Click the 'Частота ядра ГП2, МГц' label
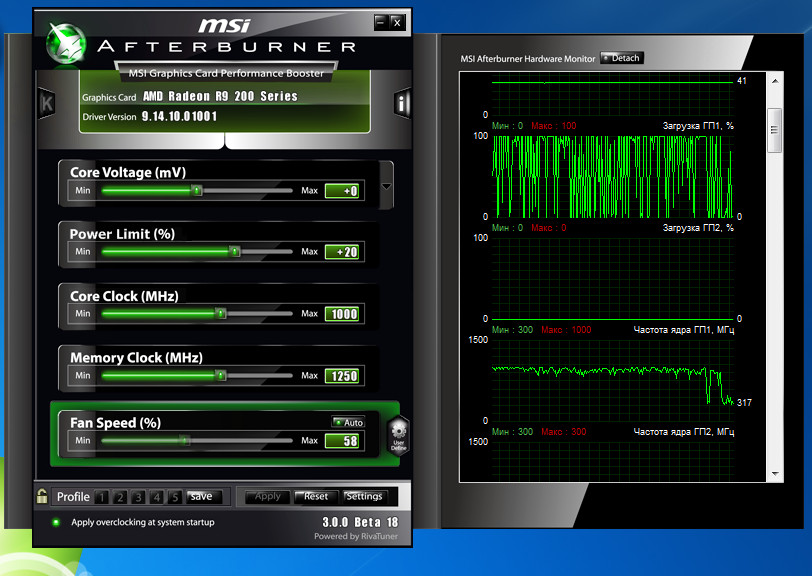Screen dimensions: 812x576 pos(684,431)
